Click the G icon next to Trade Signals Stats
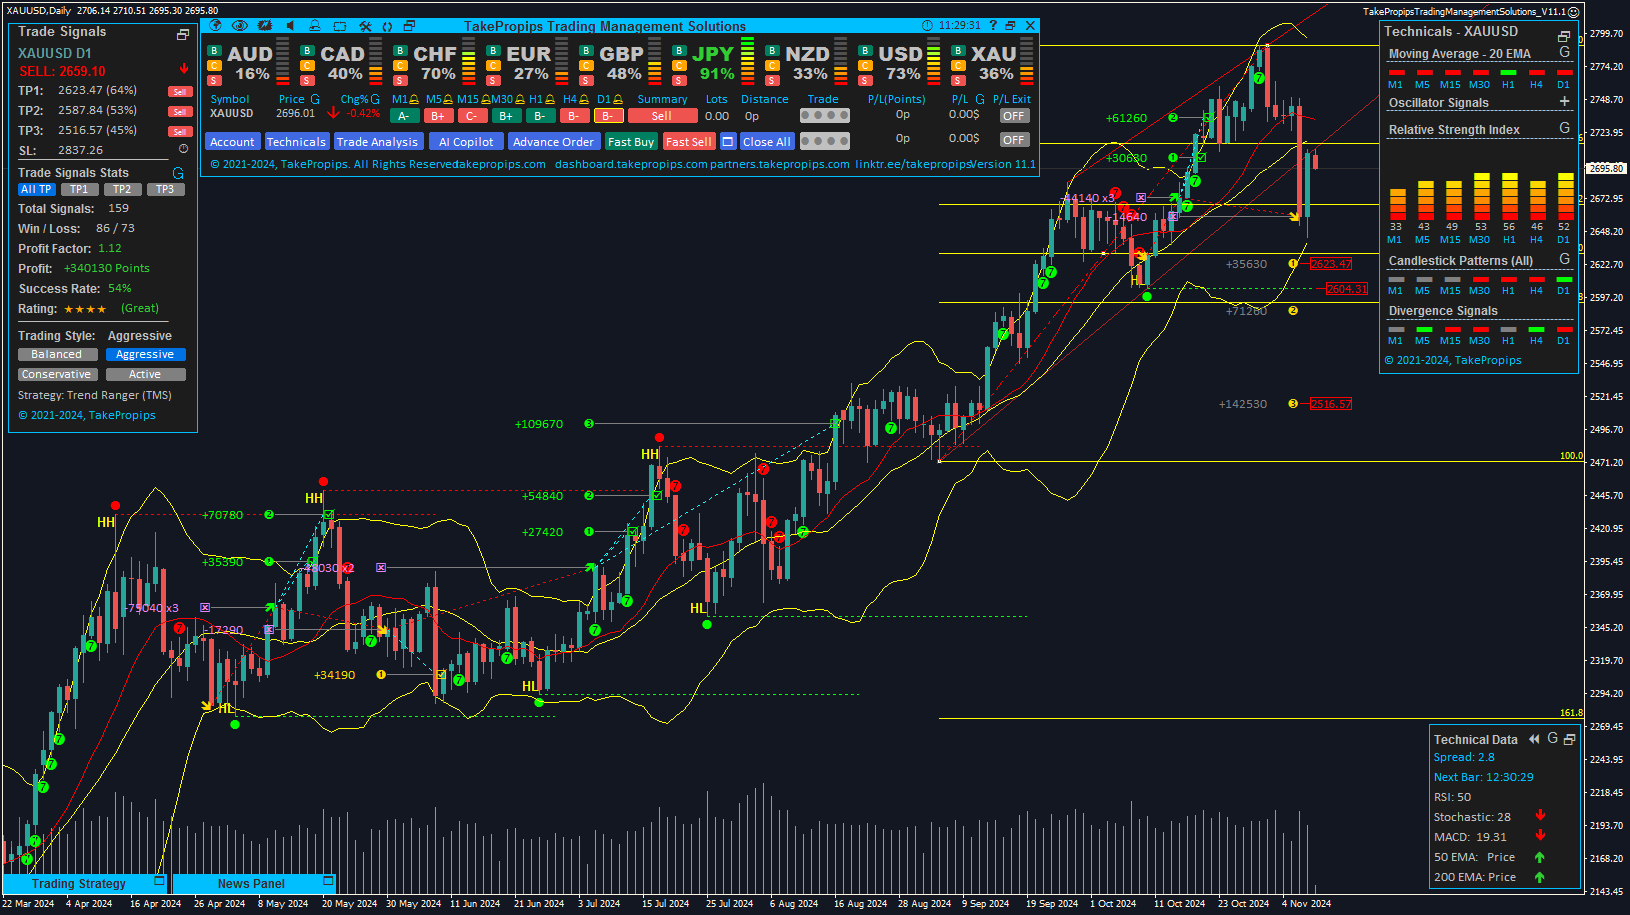 click(x=178, y=173)
